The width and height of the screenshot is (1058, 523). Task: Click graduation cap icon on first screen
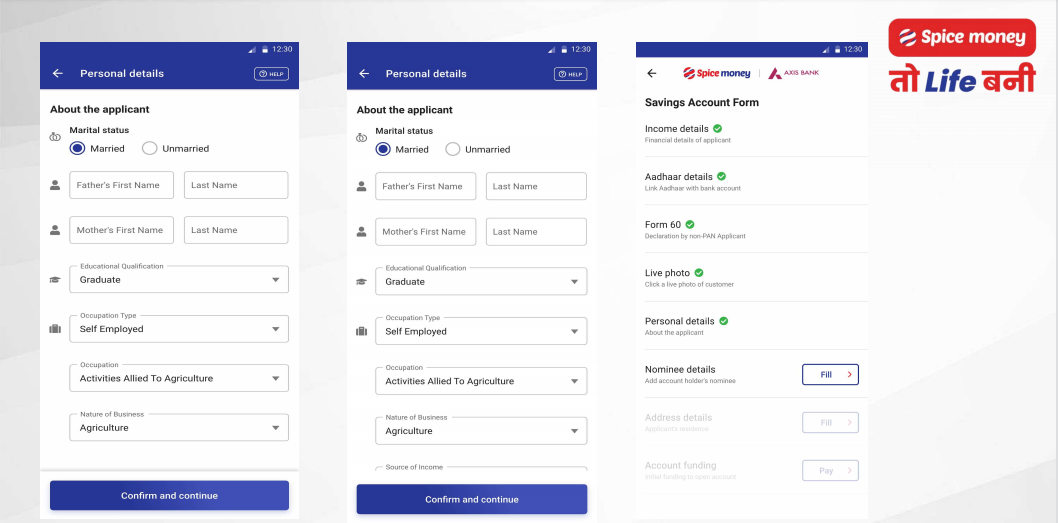click(55, 280)
